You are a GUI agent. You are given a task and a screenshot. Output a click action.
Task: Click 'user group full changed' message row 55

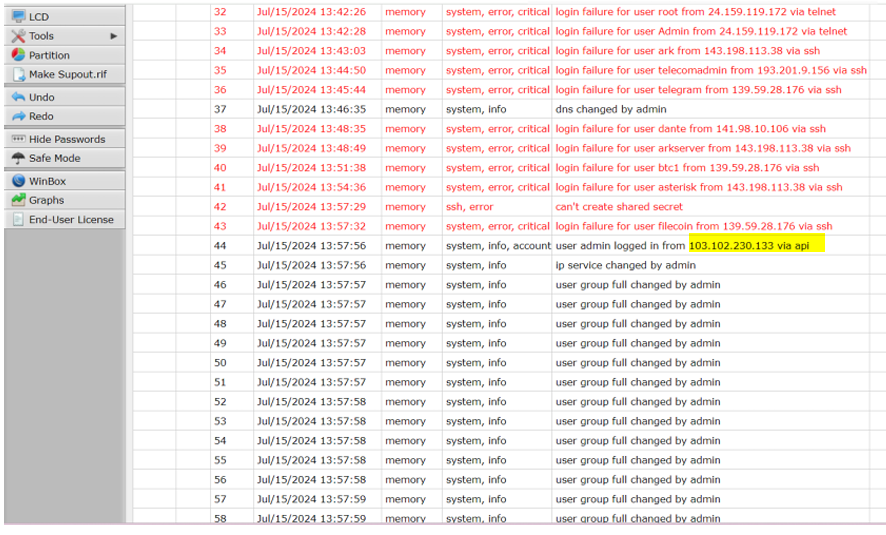pyautogui.click(x=638, y=460)
